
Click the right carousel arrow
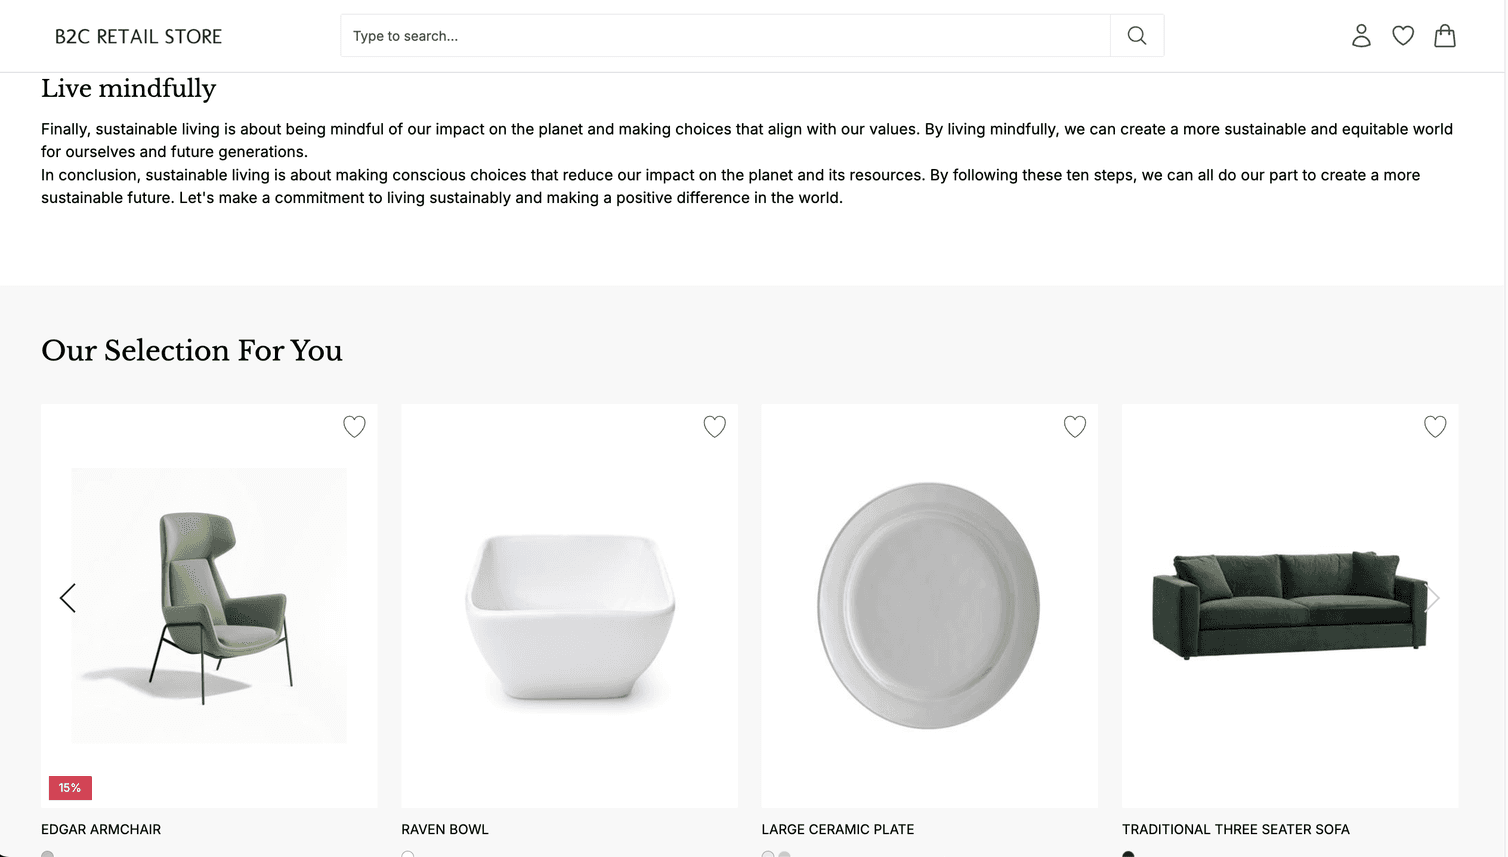pyautogui.click(x=1432, y=597)
